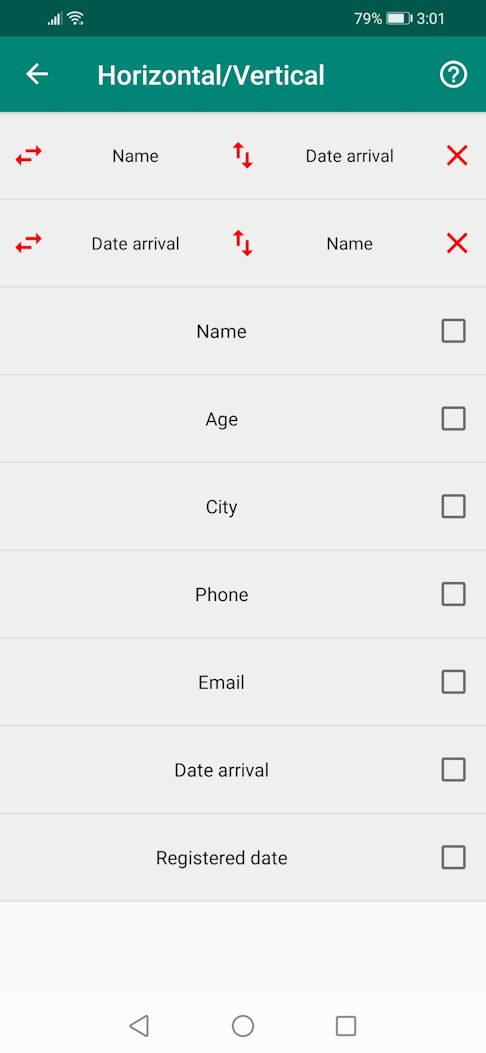Tap Android home navigation button
The width and height of the screenshot is (486, 1053).
point(242,1025)
